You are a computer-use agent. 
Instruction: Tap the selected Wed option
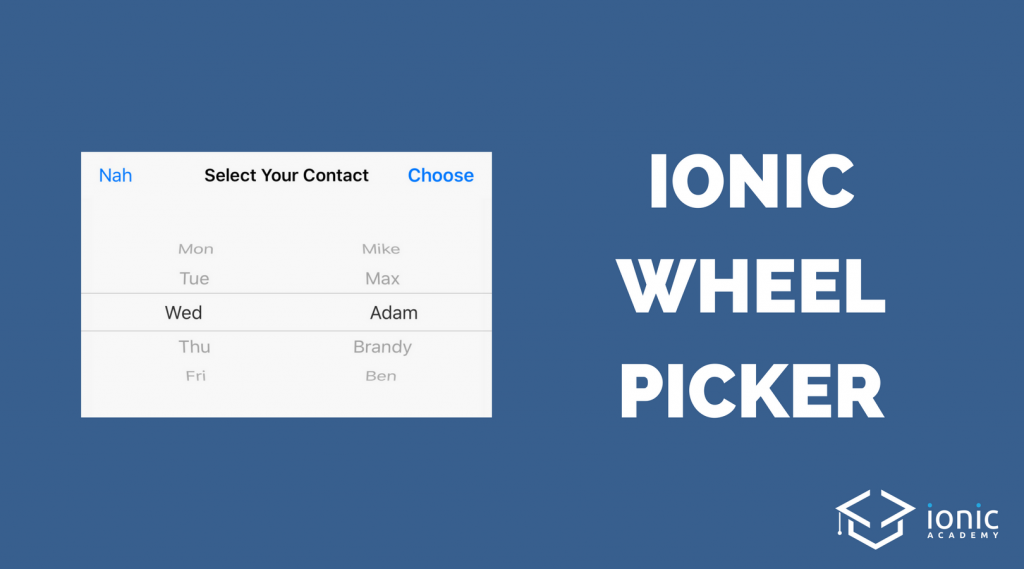[184, 313]
